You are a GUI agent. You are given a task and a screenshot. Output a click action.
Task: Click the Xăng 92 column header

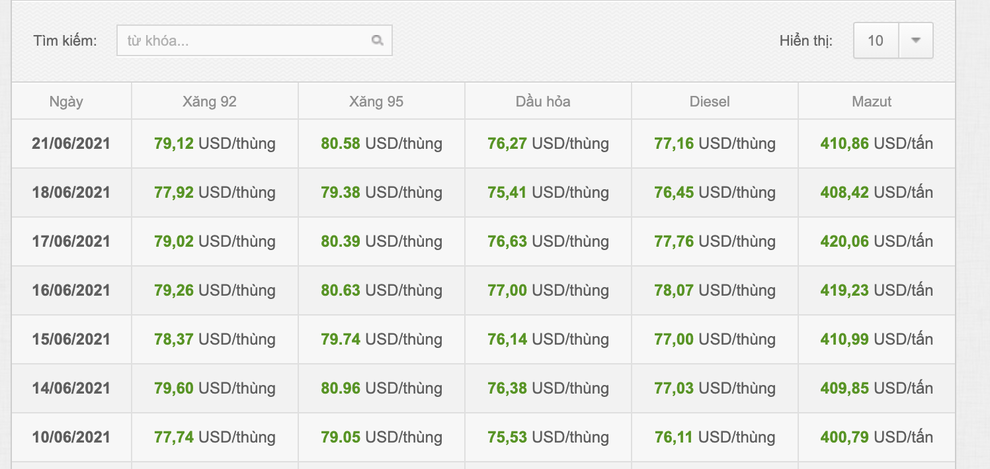(210, 102)
